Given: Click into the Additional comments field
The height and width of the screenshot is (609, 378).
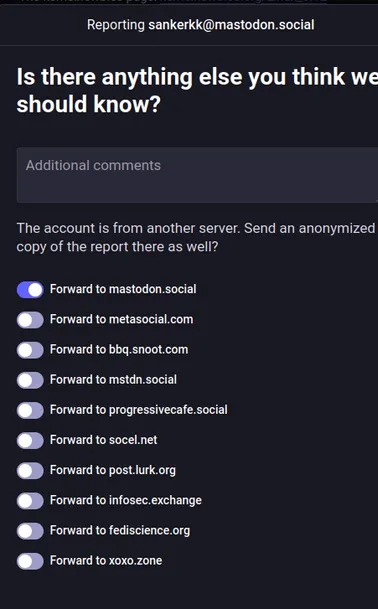Looking at the screenshot, I should point(197,175).
